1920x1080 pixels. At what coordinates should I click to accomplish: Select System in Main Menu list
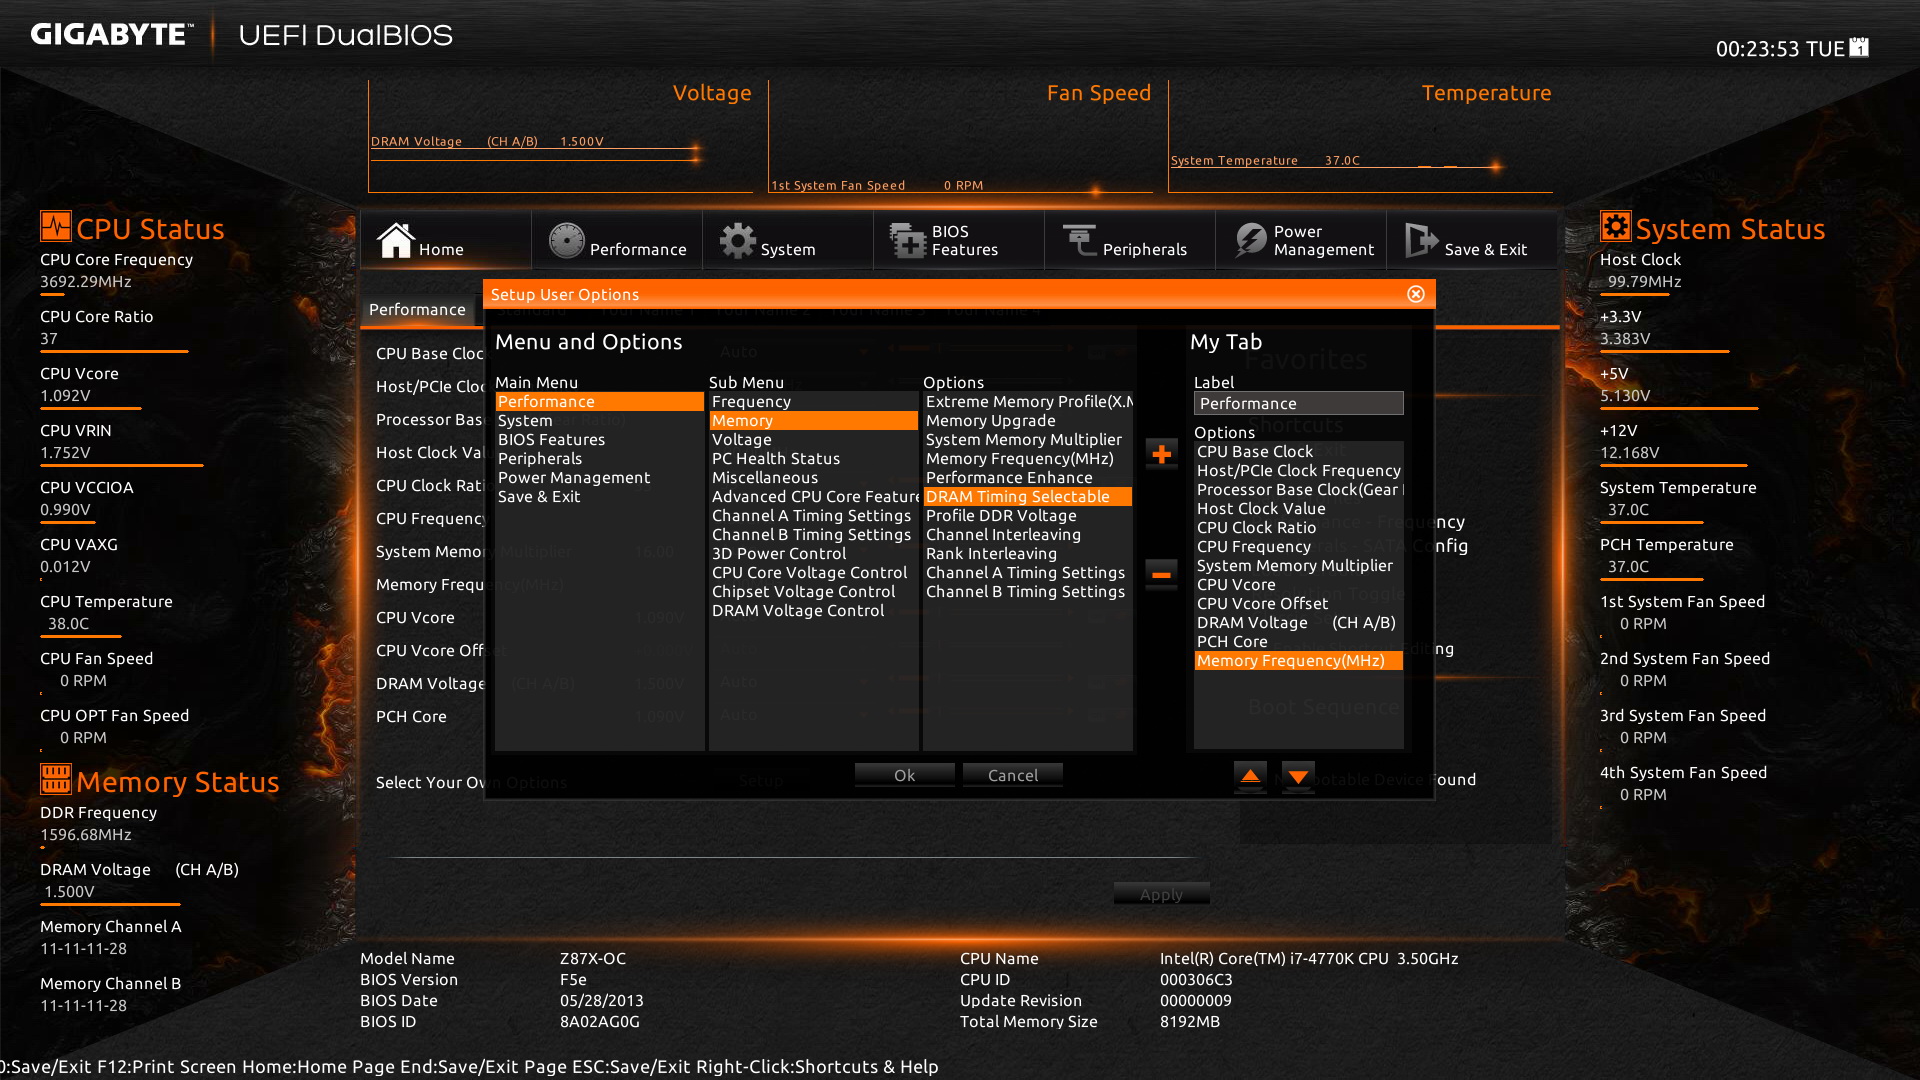coord(599,420)
